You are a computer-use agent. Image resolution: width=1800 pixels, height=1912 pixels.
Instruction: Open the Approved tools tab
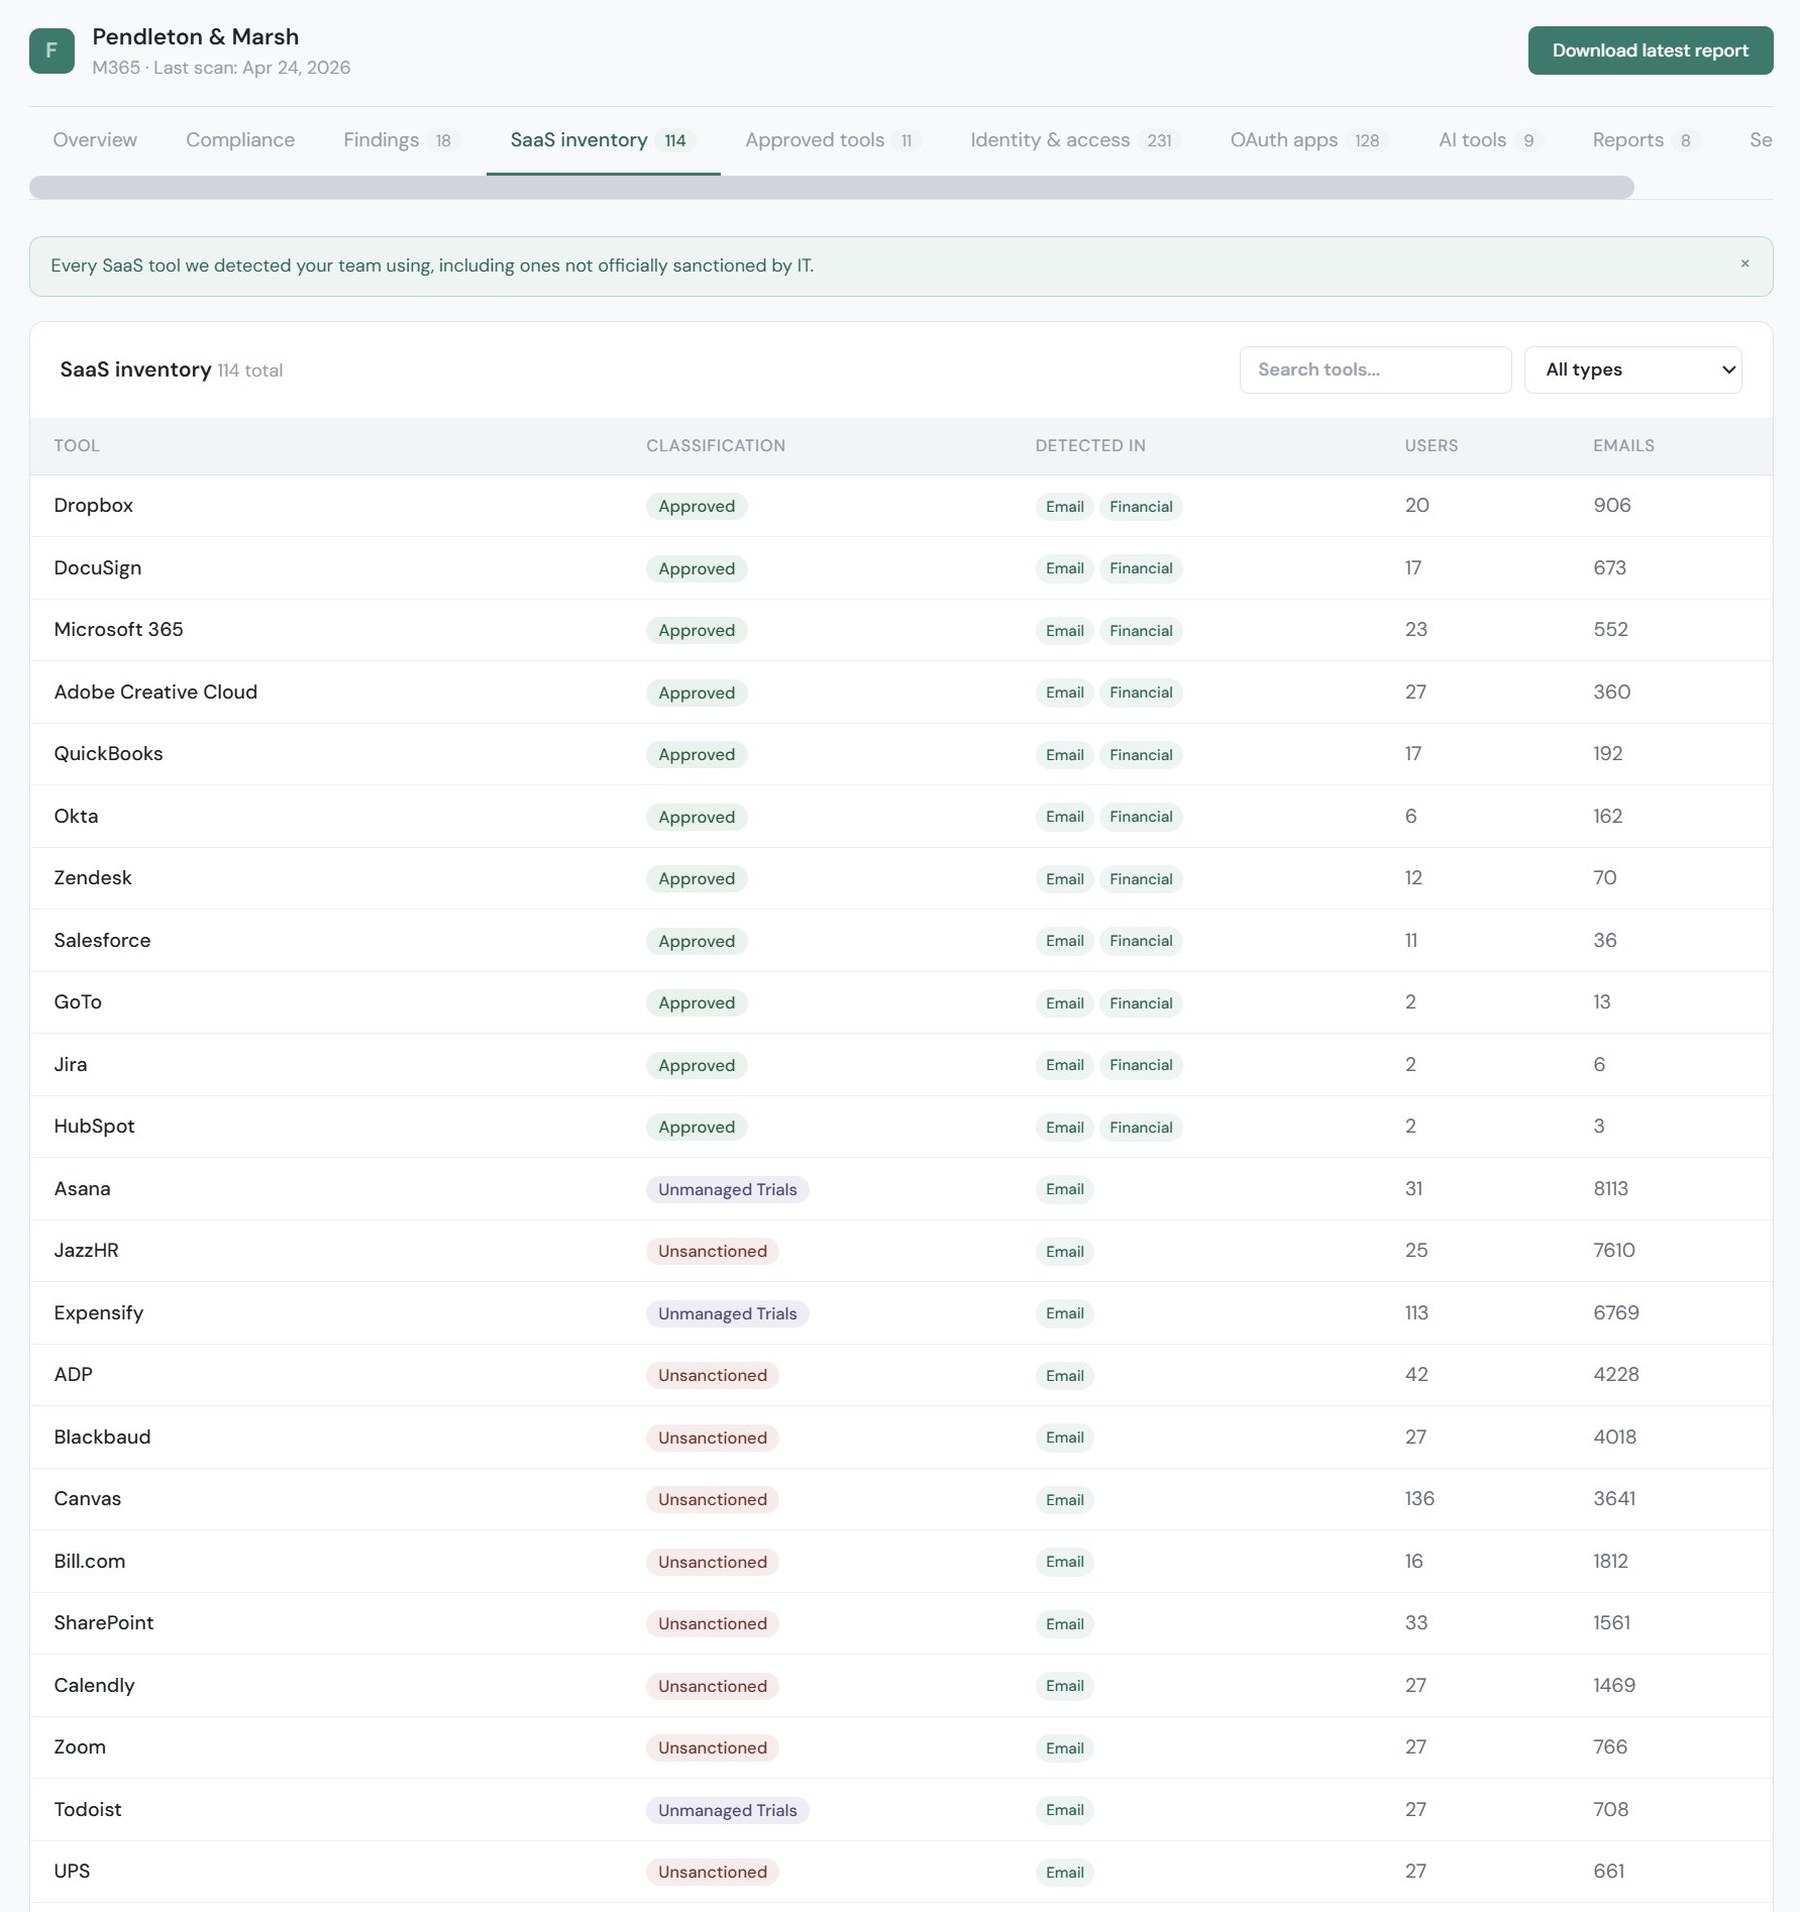(832, 140)
